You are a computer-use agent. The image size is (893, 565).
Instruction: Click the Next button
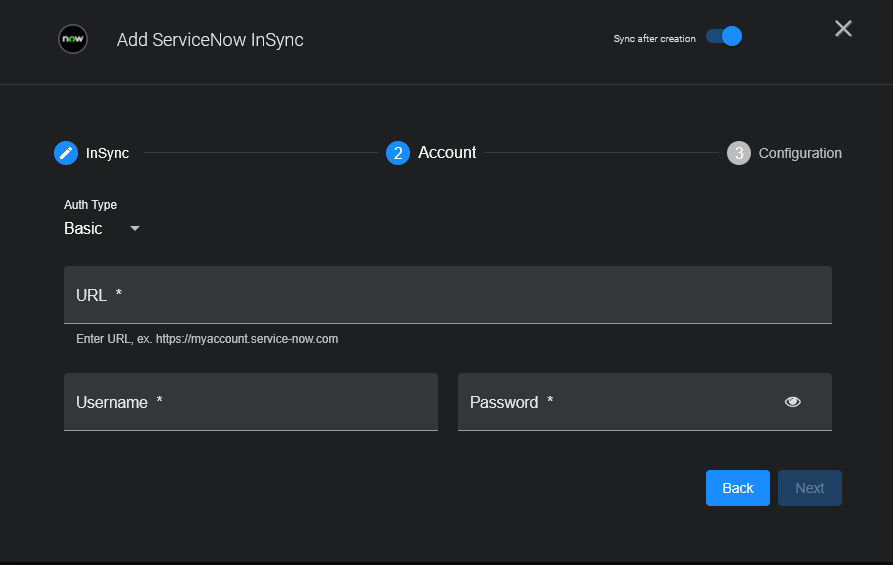[x=810, y=488]
